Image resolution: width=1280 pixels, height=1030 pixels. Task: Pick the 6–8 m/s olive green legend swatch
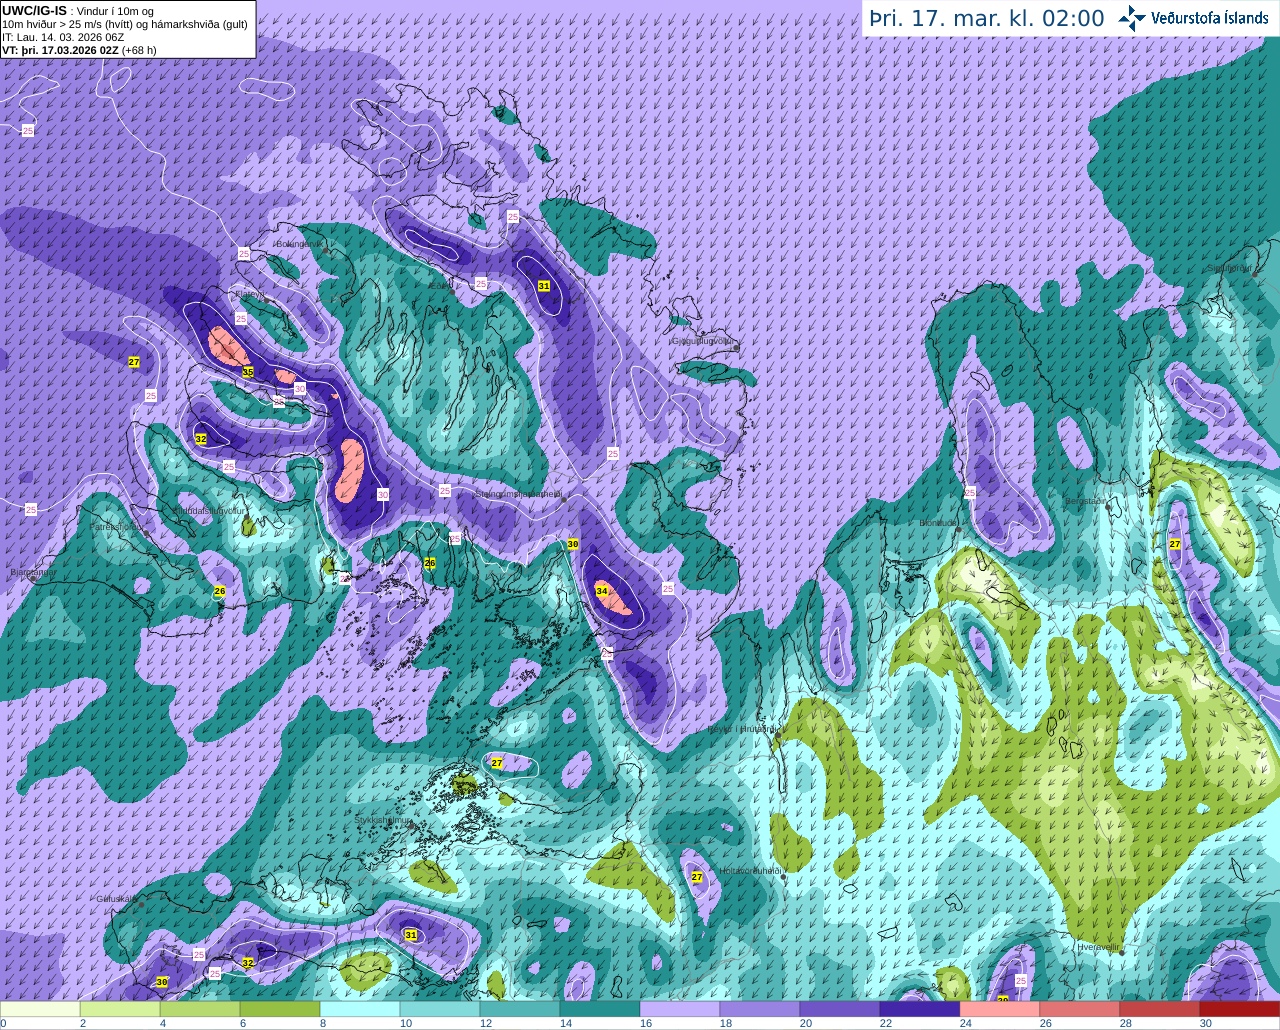pos(280,1008)
